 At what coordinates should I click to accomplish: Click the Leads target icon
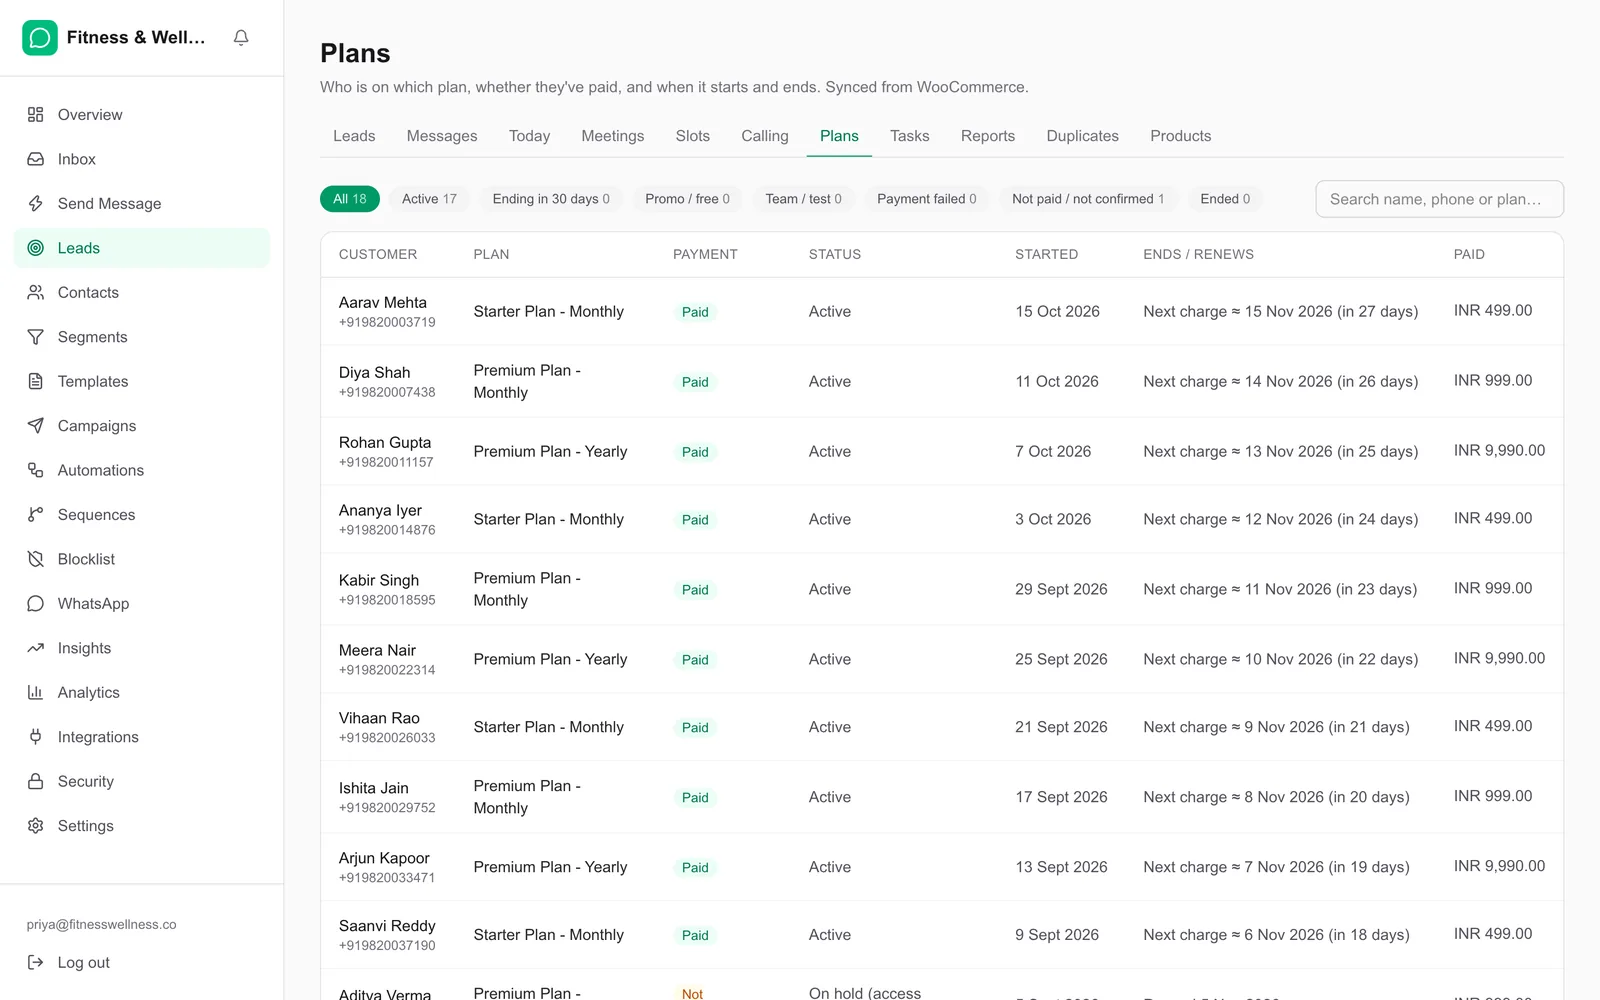(36, 248)
